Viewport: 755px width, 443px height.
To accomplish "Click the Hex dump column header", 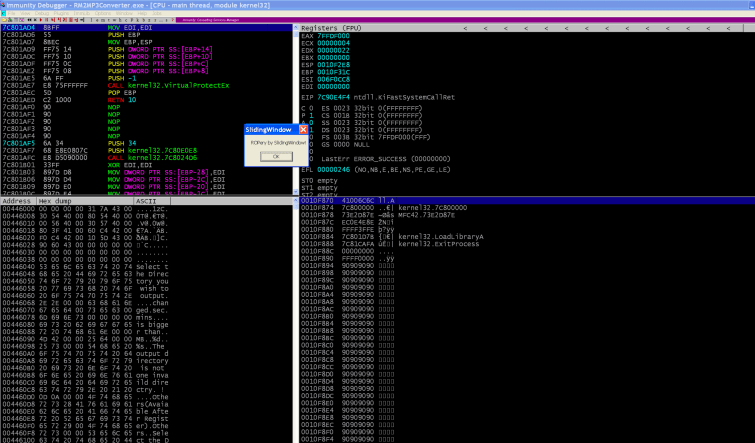I will click(x=56, y=200).
